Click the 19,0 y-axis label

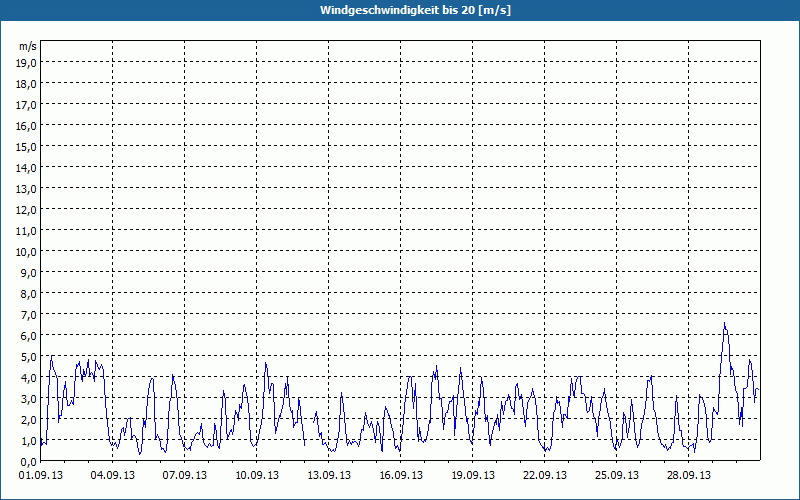click(27, 62)
